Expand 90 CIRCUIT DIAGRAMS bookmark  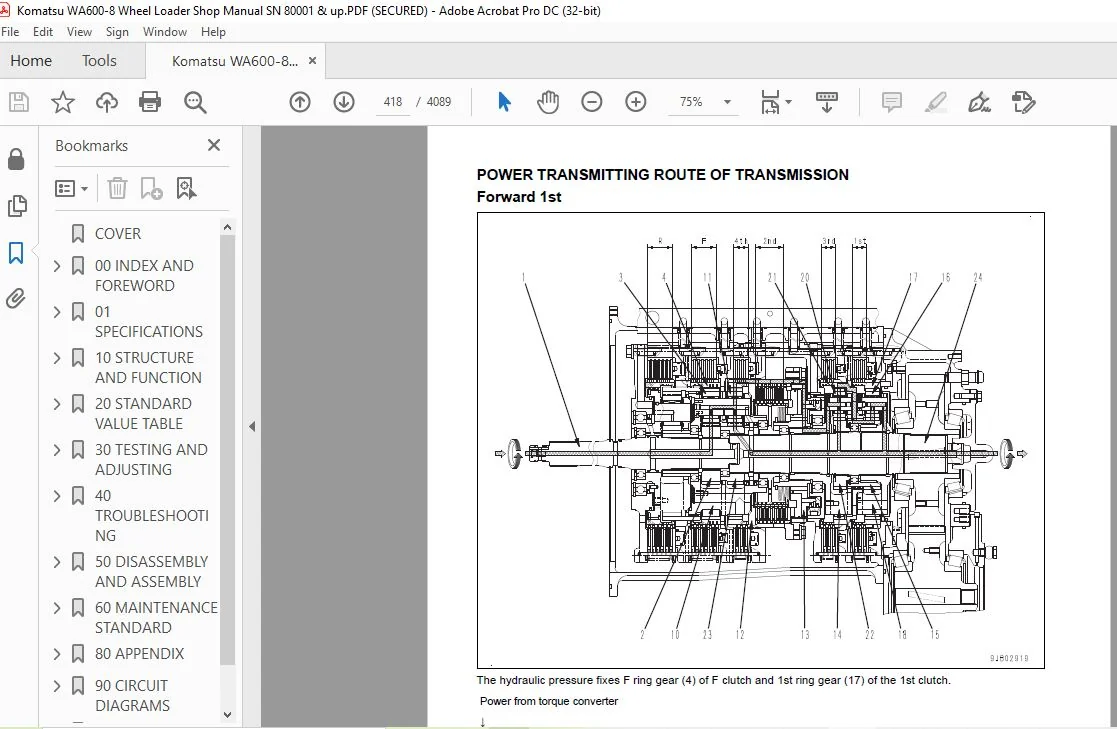57,686
